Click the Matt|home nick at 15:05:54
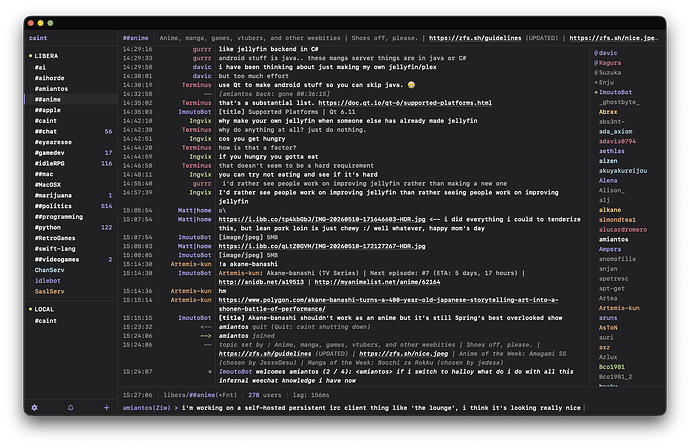The image size is (690, 447). 195,210
